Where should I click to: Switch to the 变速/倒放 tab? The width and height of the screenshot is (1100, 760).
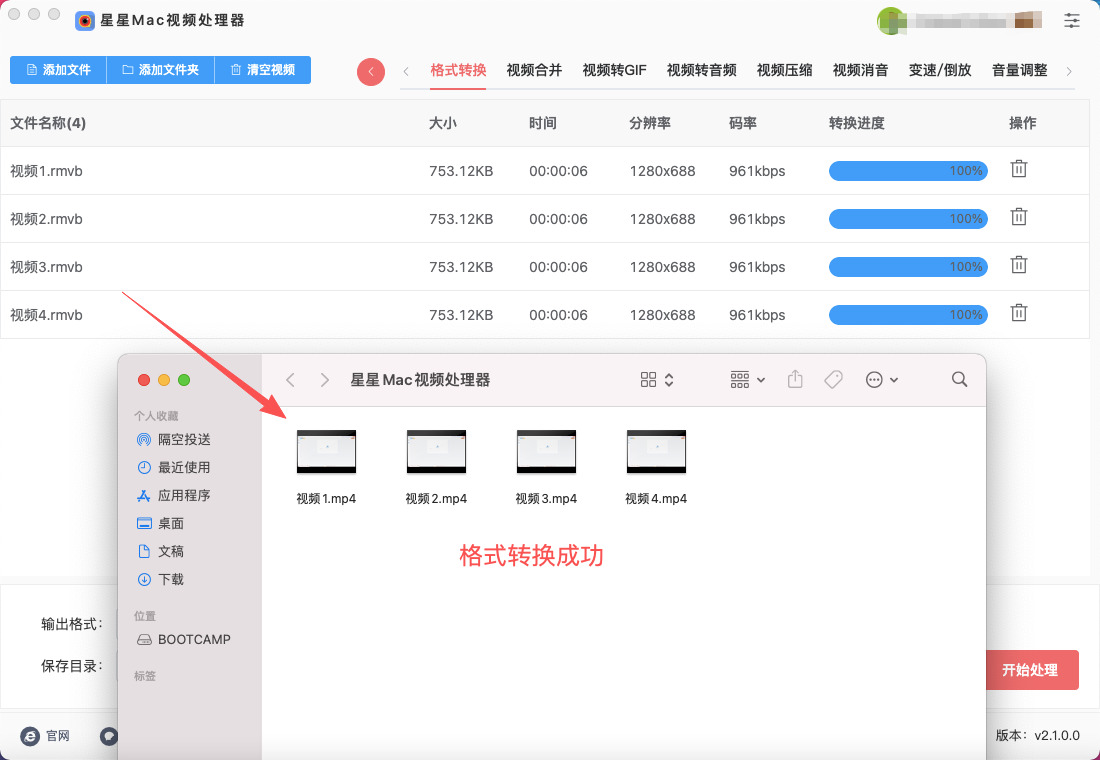[x=940, y=70]
